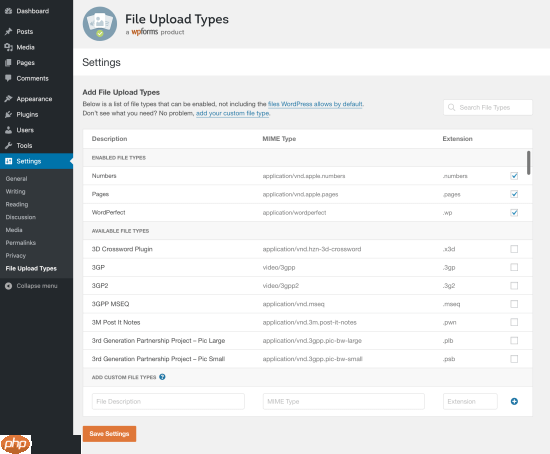This screenshot has height=454, width=550.
Task: Enable the Pic Small file type checkbox
Action: (x=514, y=359)
